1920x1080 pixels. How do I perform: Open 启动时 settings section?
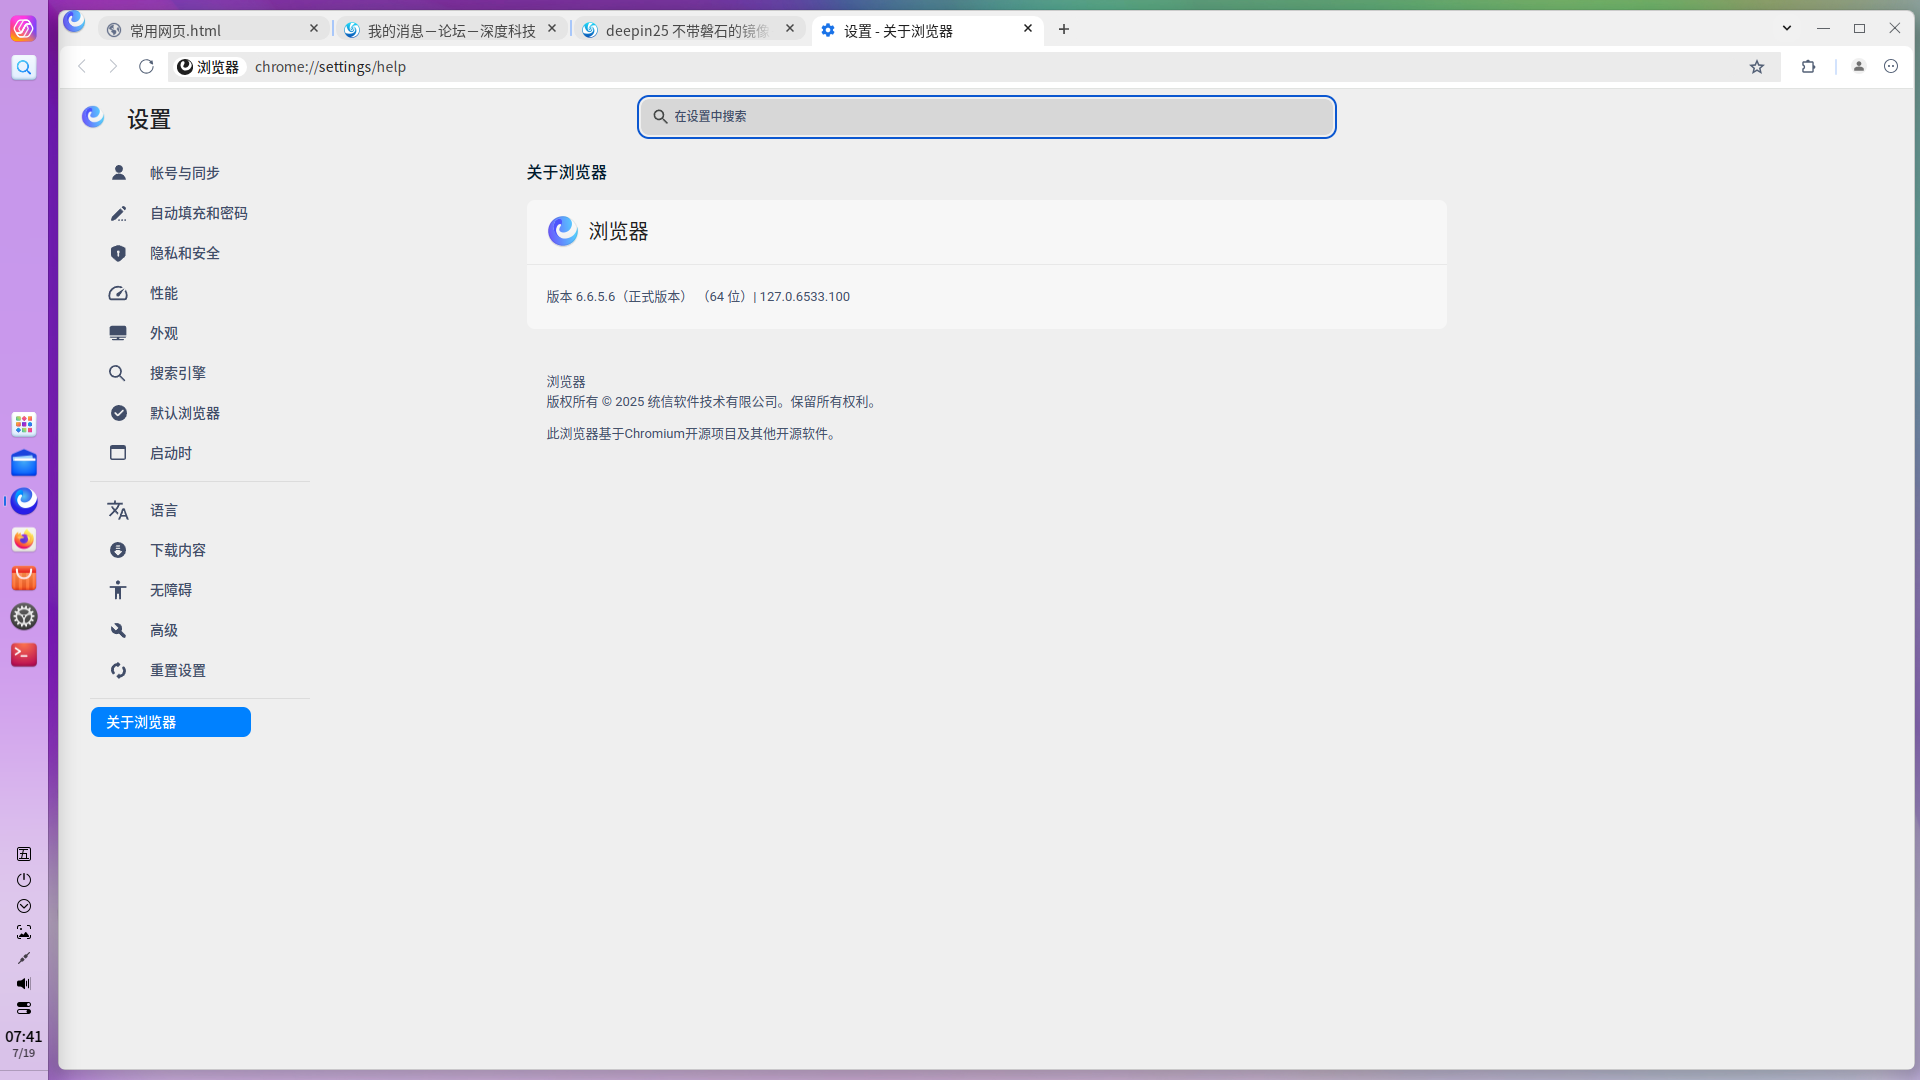pyautogui.click(x=171, y=453)
